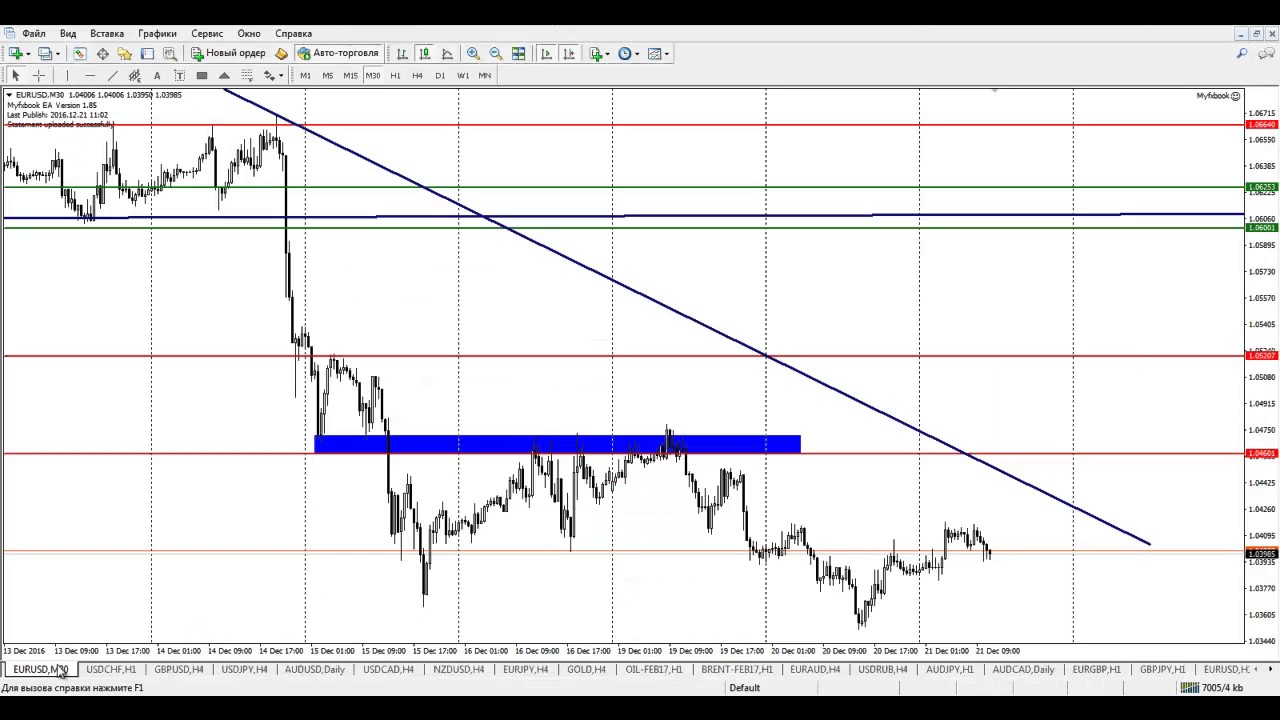Select the Text 'A' tool
Image resolution: width=1280 pixels, height=720 pixels.
[x=157, y=75]
